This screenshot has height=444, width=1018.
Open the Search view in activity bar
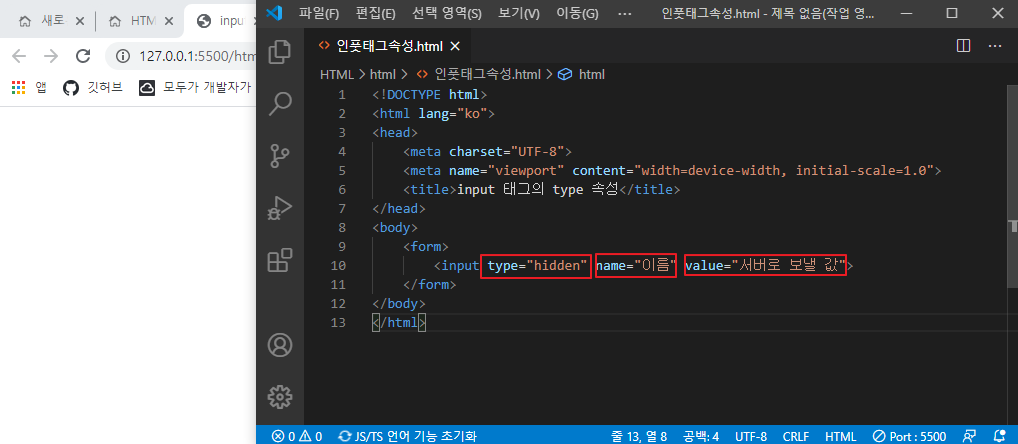click(x=280, y=103)
